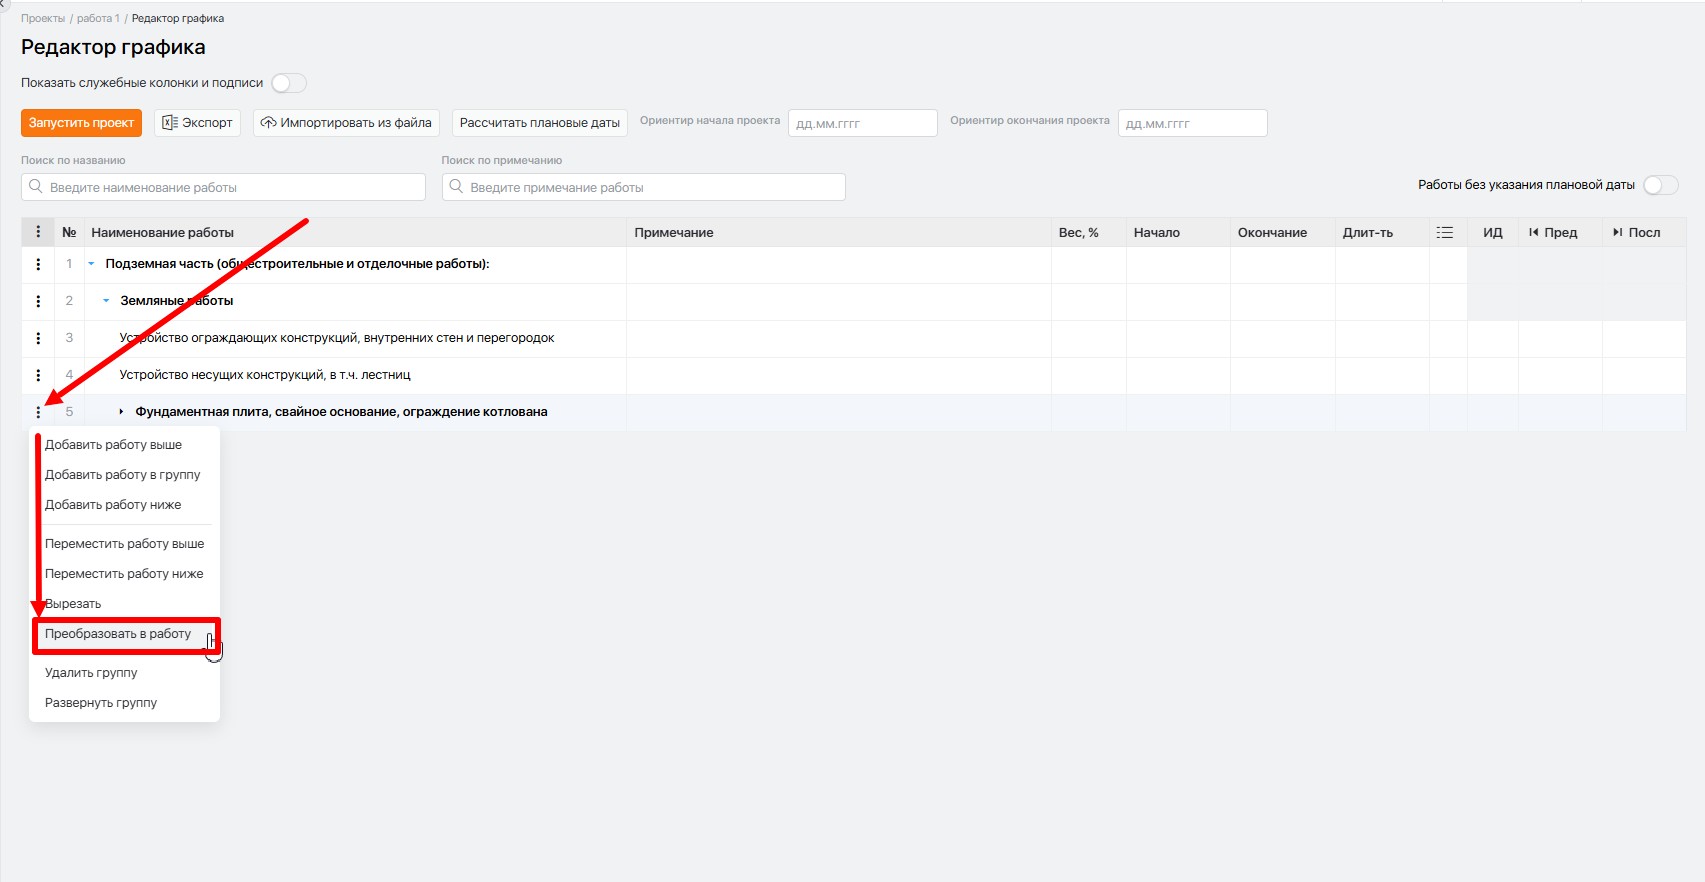Open the kebab menu in table header
The width and height of the screenshot is (1705, 882).
pyautogui.click(x=38, y=232)
